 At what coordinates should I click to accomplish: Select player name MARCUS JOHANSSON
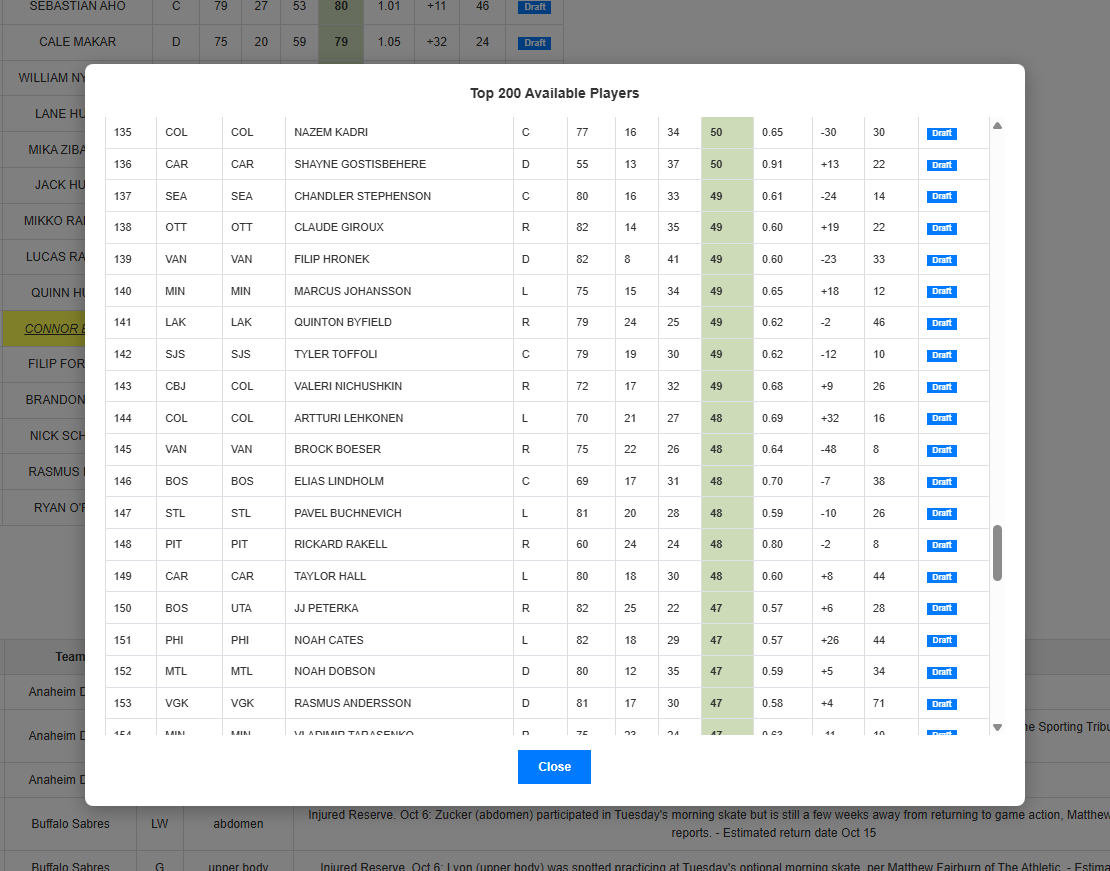[353, 291]
